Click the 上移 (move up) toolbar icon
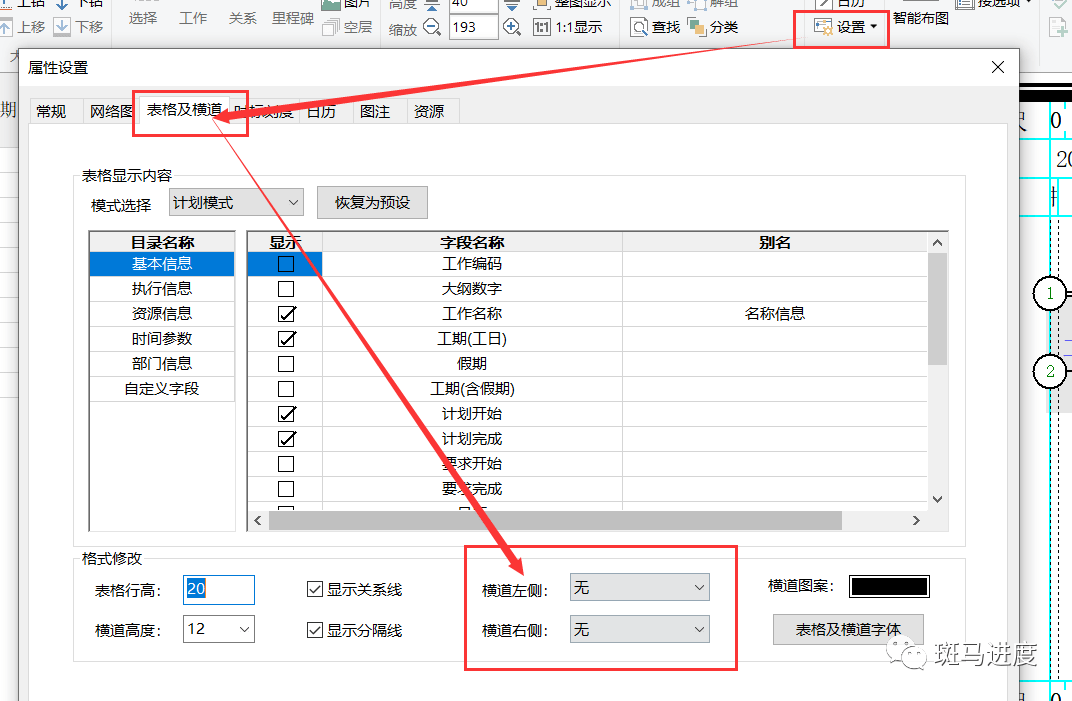 (7, 27)
